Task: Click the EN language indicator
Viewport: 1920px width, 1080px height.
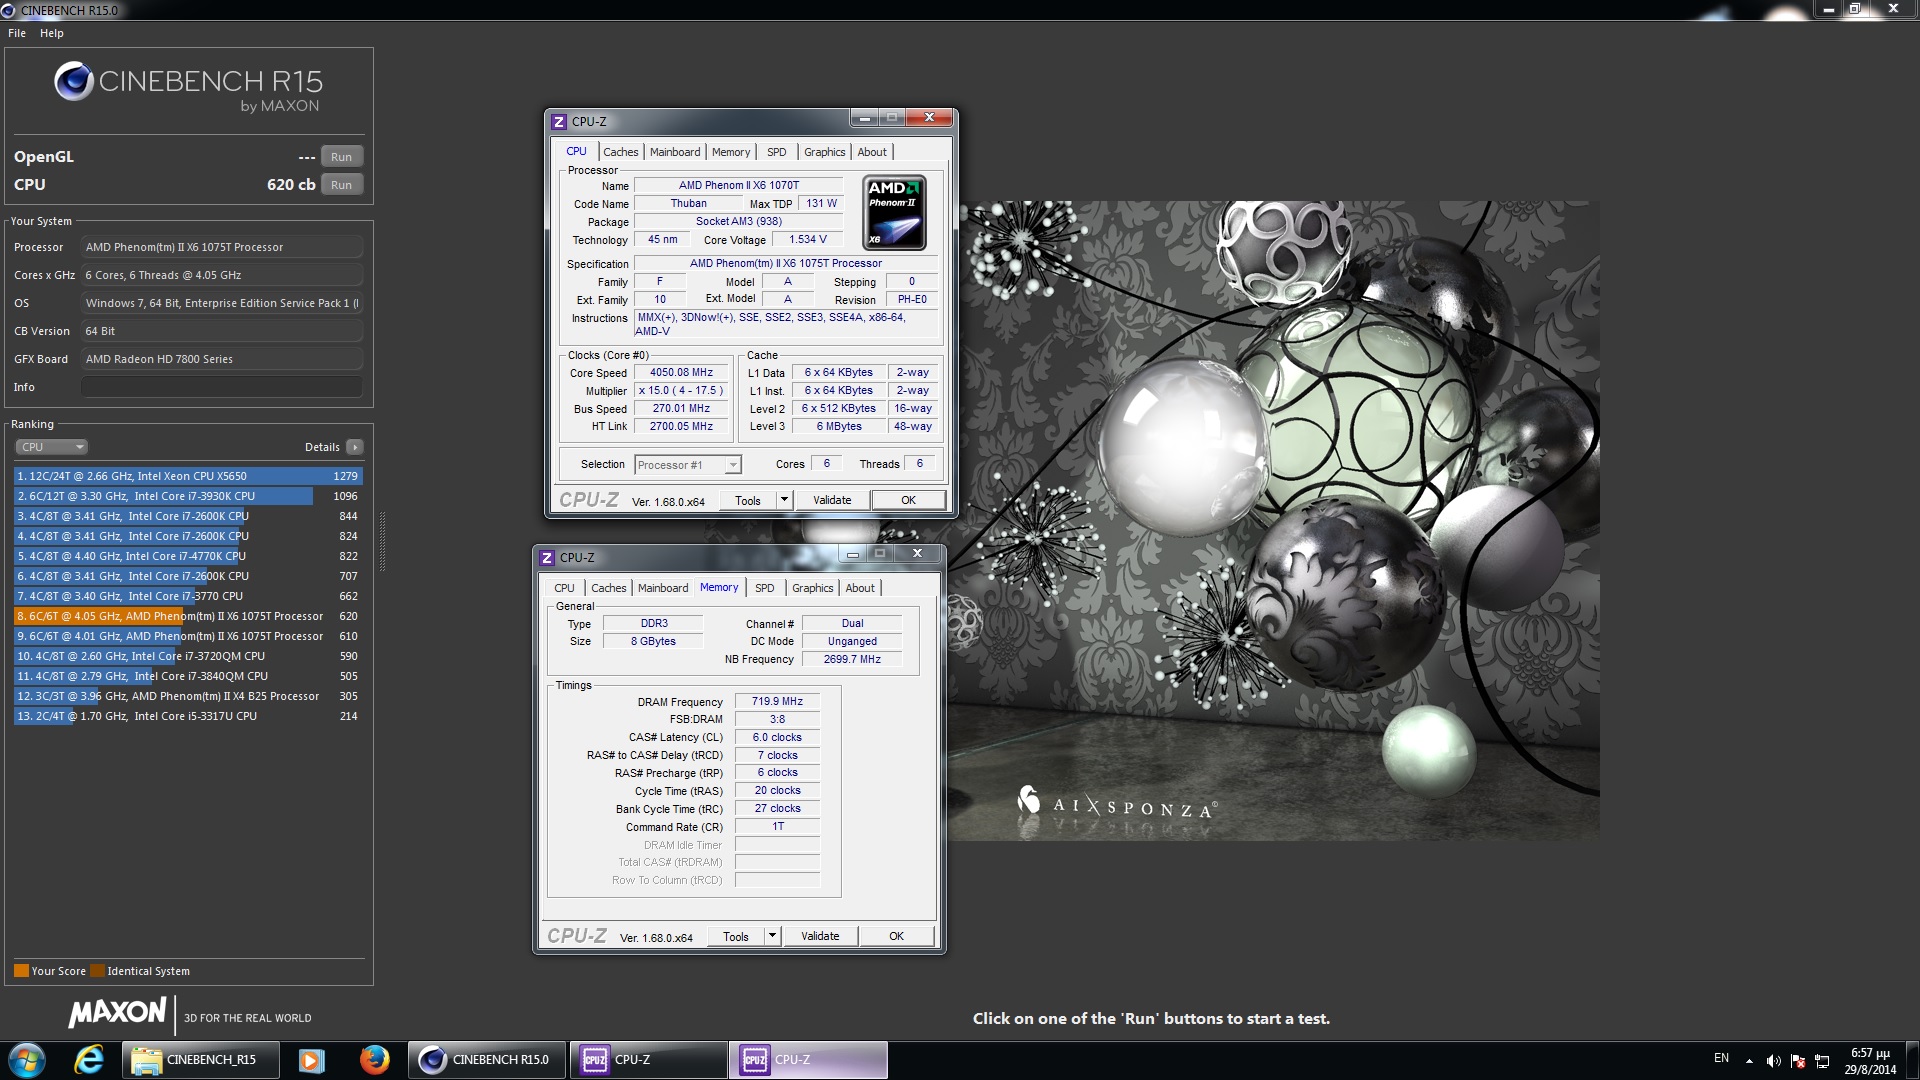Action: [x=1721, y=1058]
